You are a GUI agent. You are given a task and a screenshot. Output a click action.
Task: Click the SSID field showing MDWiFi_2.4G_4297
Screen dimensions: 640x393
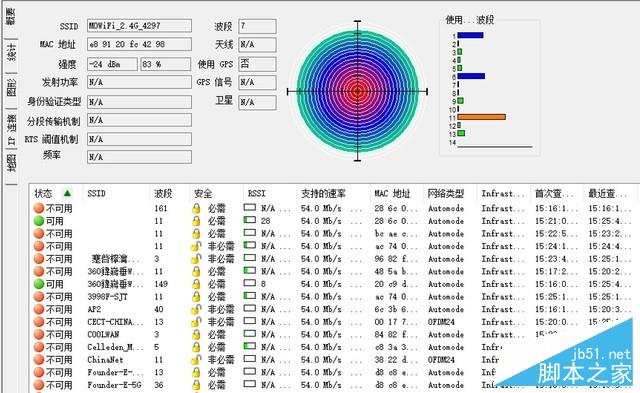click(x=139, y=26)
